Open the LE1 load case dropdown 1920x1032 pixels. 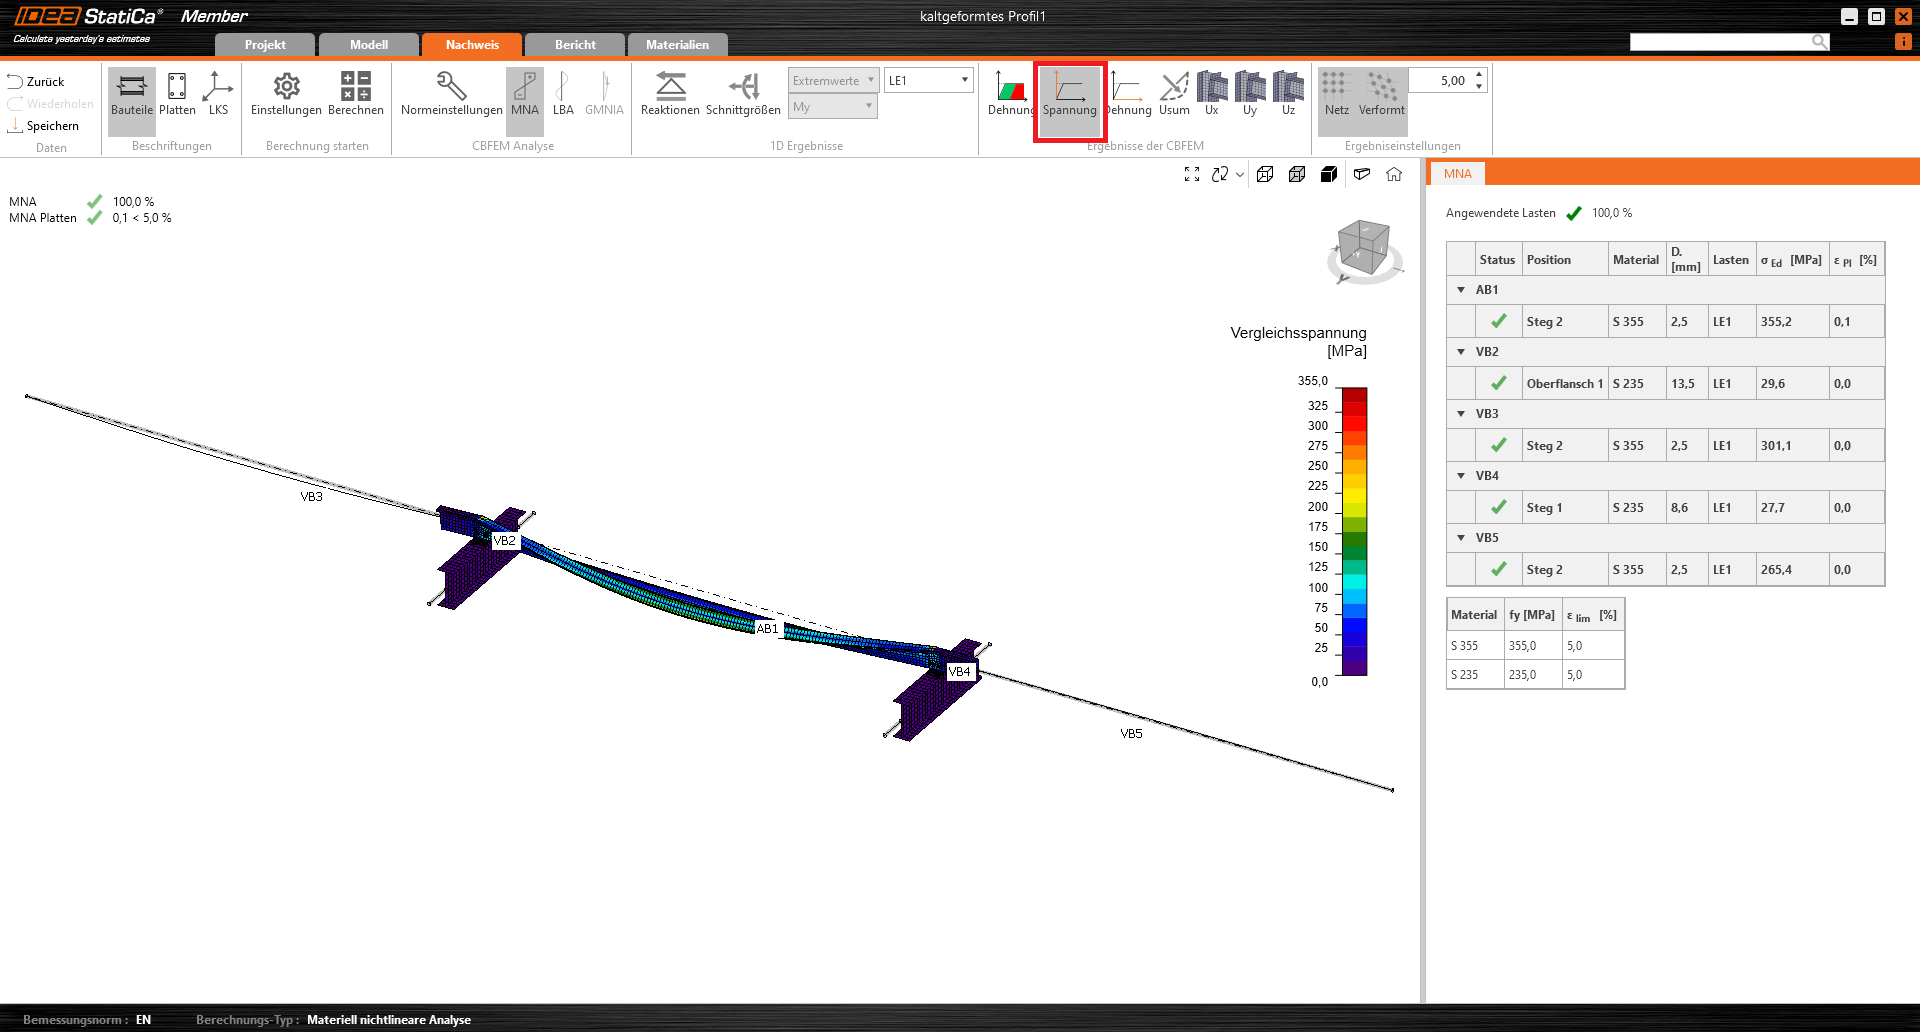929,81
